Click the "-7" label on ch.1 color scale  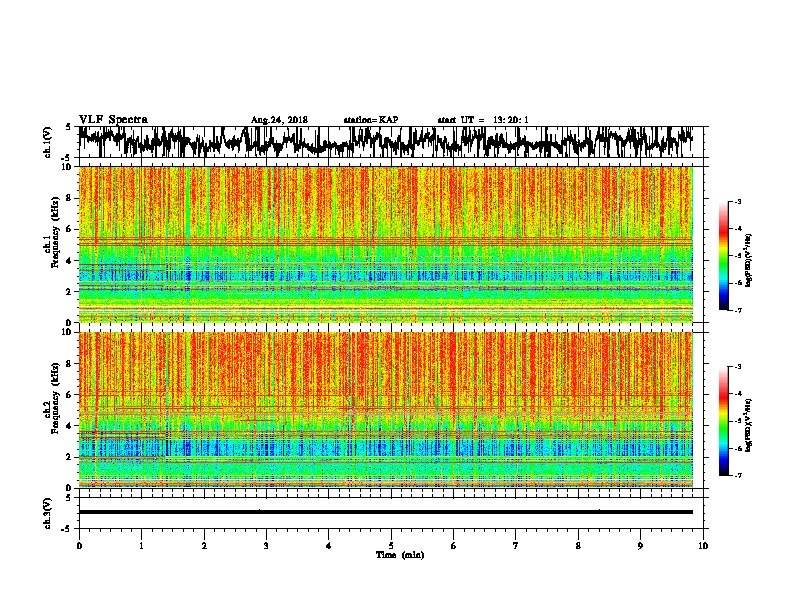[737, 310]
